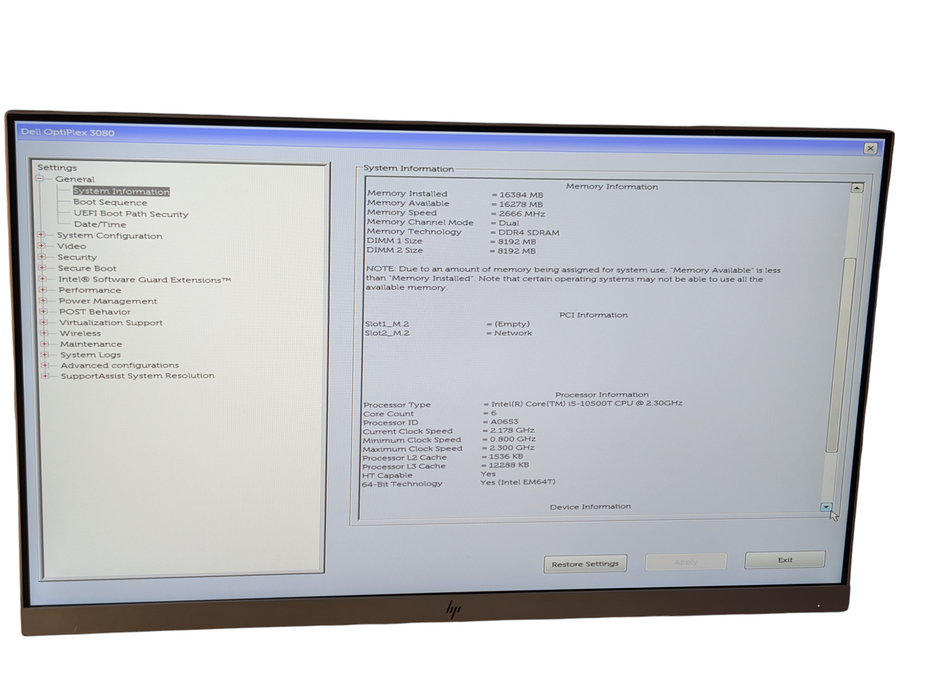The image size is (930, 700).
Task: Select the System Configuration label
Action: (109, 236)
